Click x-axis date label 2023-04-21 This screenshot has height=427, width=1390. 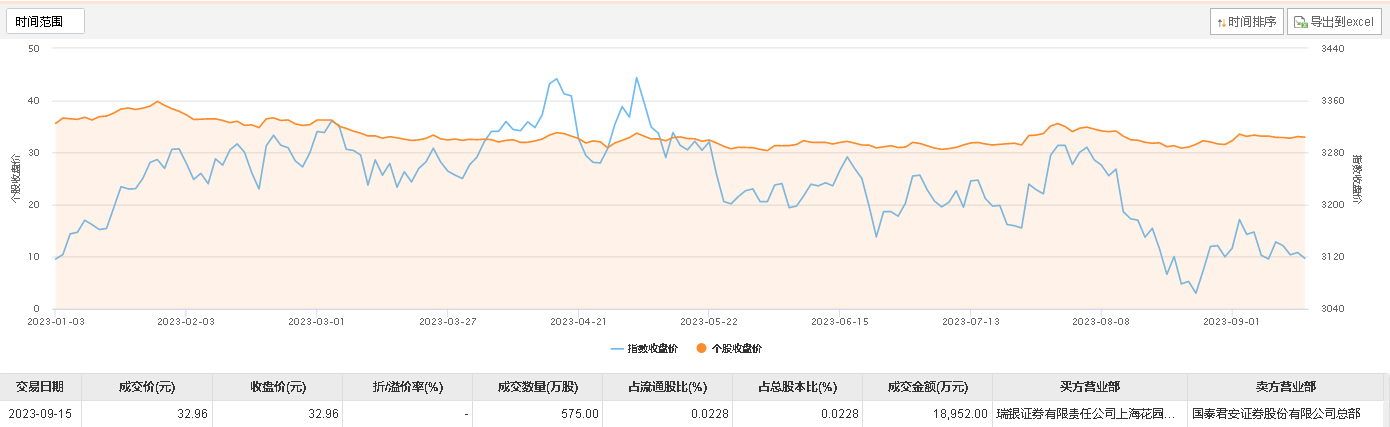[578, 322]
